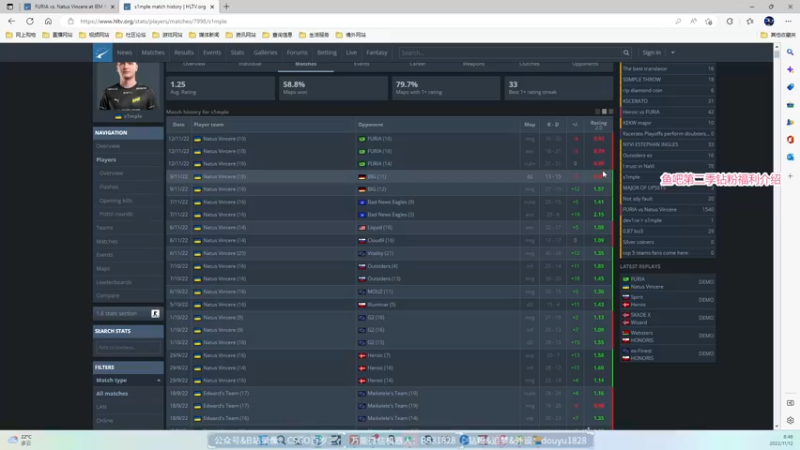Open Fantasy in the HLTV top menu
Screen dimensions: 800x450
click(377, 53)
